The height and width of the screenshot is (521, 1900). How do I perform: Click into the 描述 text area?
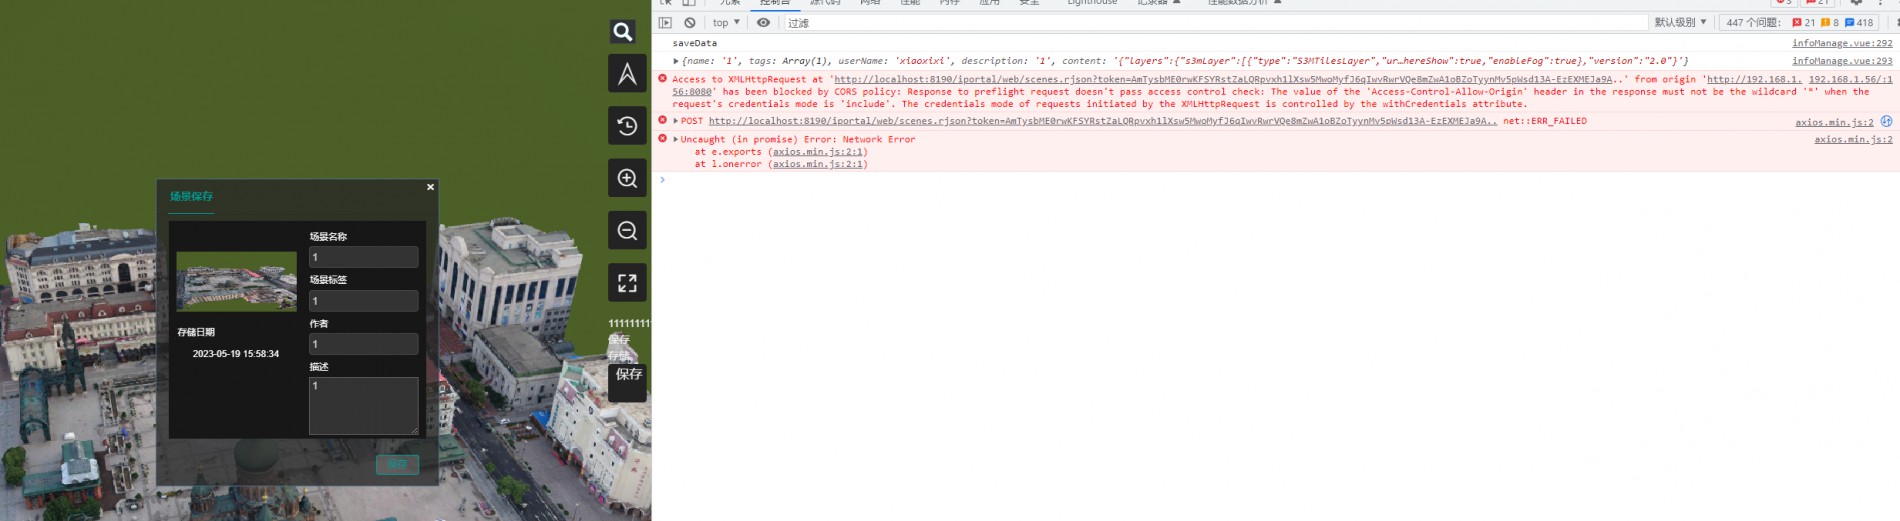(364, 406)
